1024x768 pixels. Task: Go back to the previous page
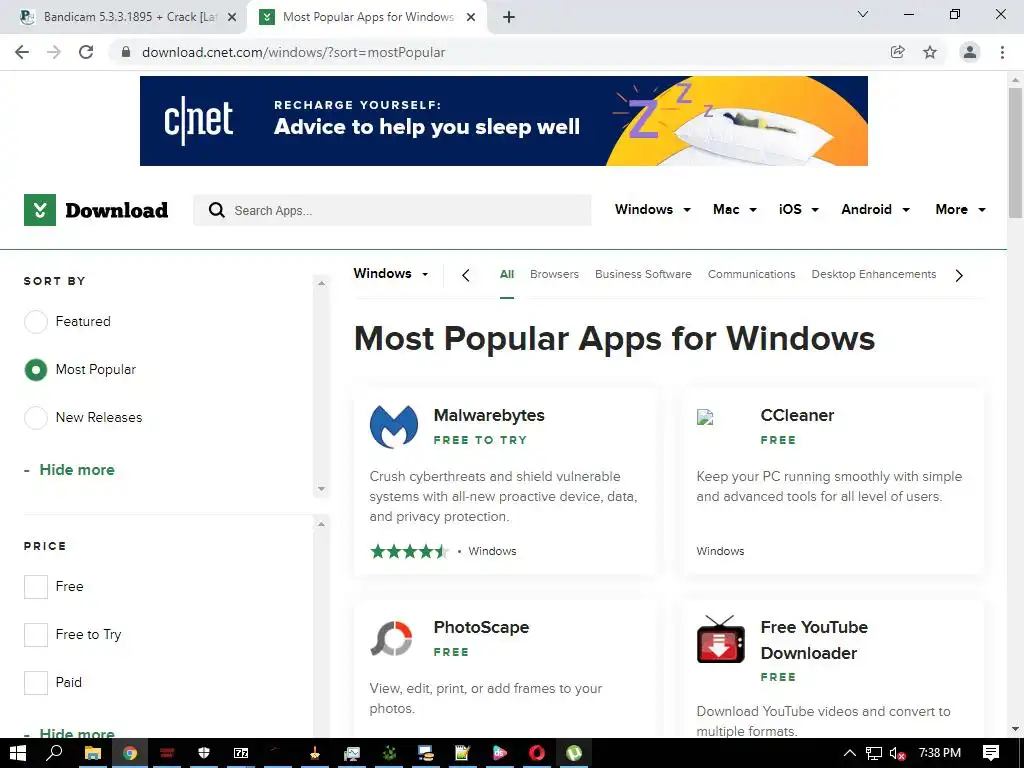(x=22, y=52)
